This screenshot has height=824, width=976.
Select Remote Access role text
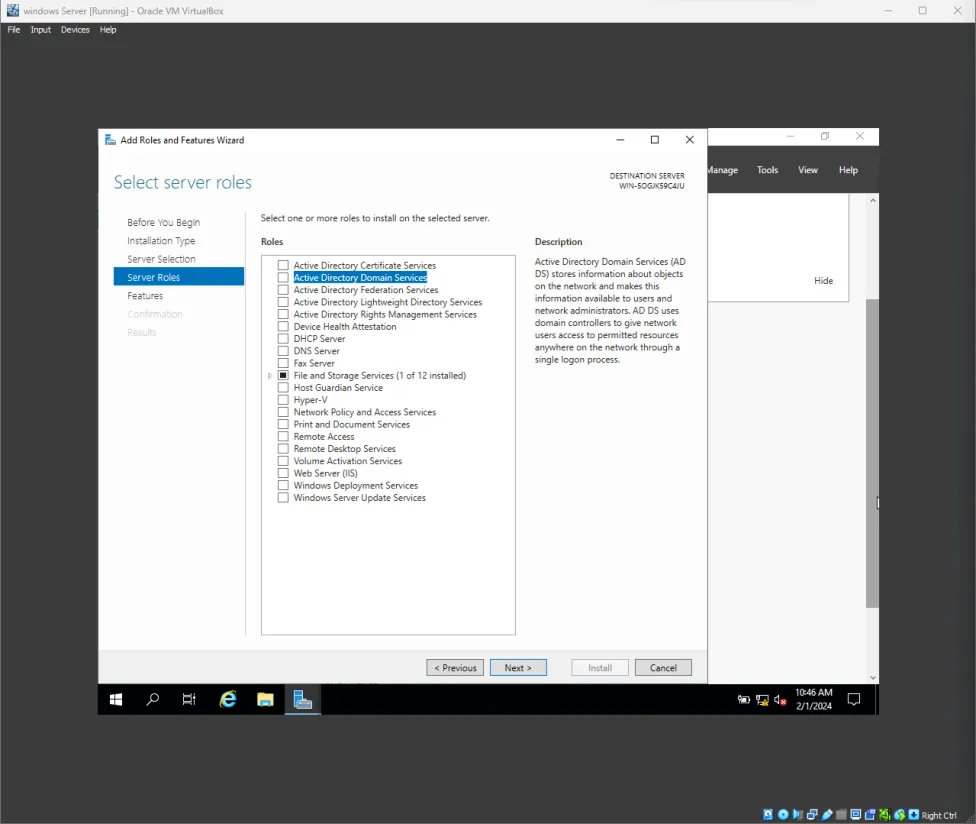click(x=324, y=437)
